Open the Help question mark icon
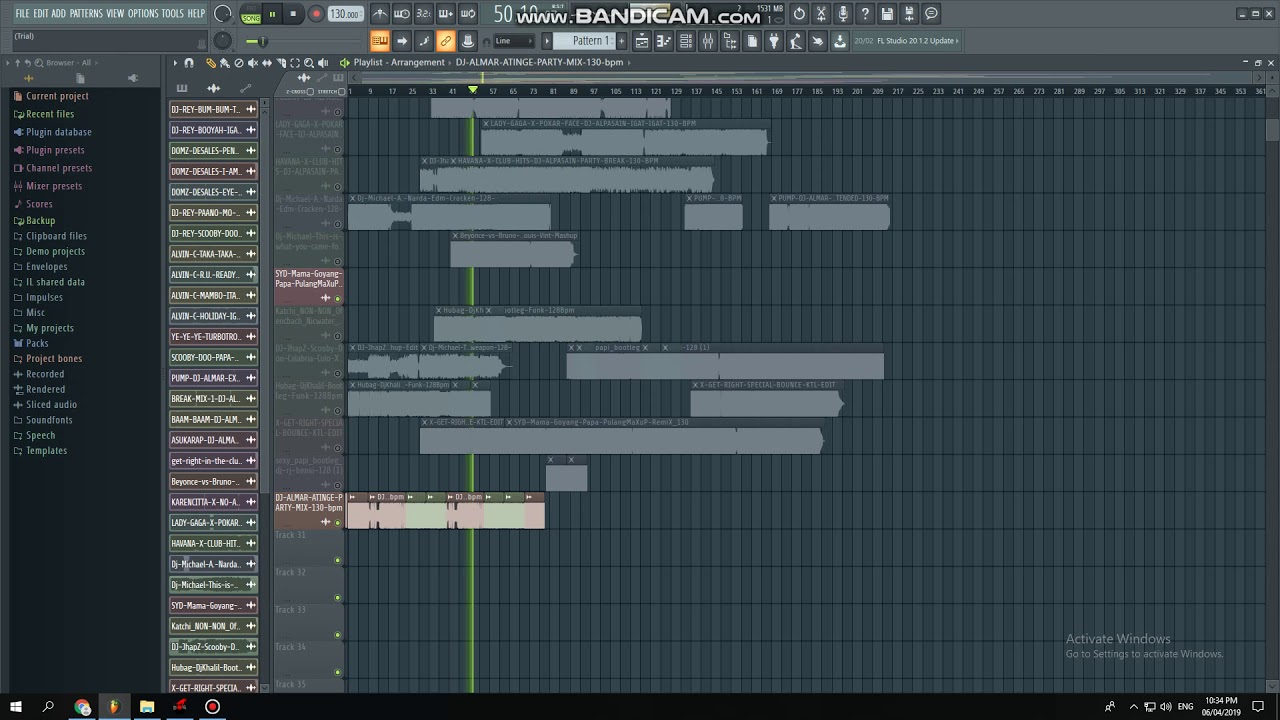 (x=865, y=14)
